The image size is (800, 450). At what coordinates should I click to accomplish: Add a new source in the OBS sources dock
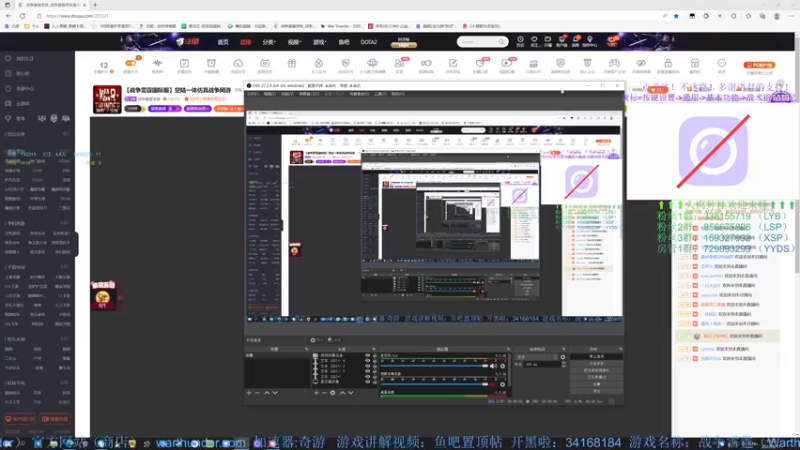coord(316,393)
